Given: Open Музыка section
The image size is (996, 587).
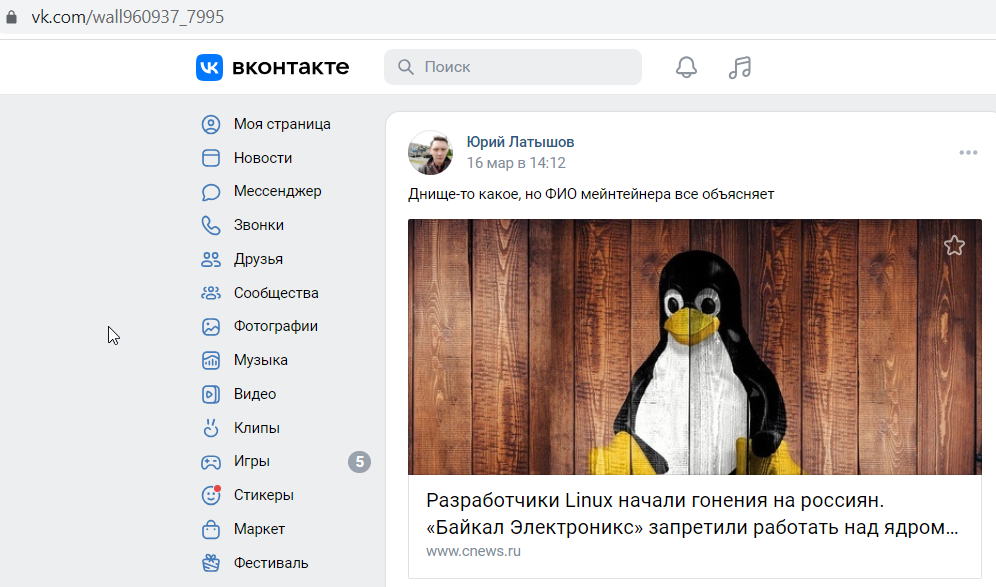Looking at the screenshot, I should coord(260,360).
